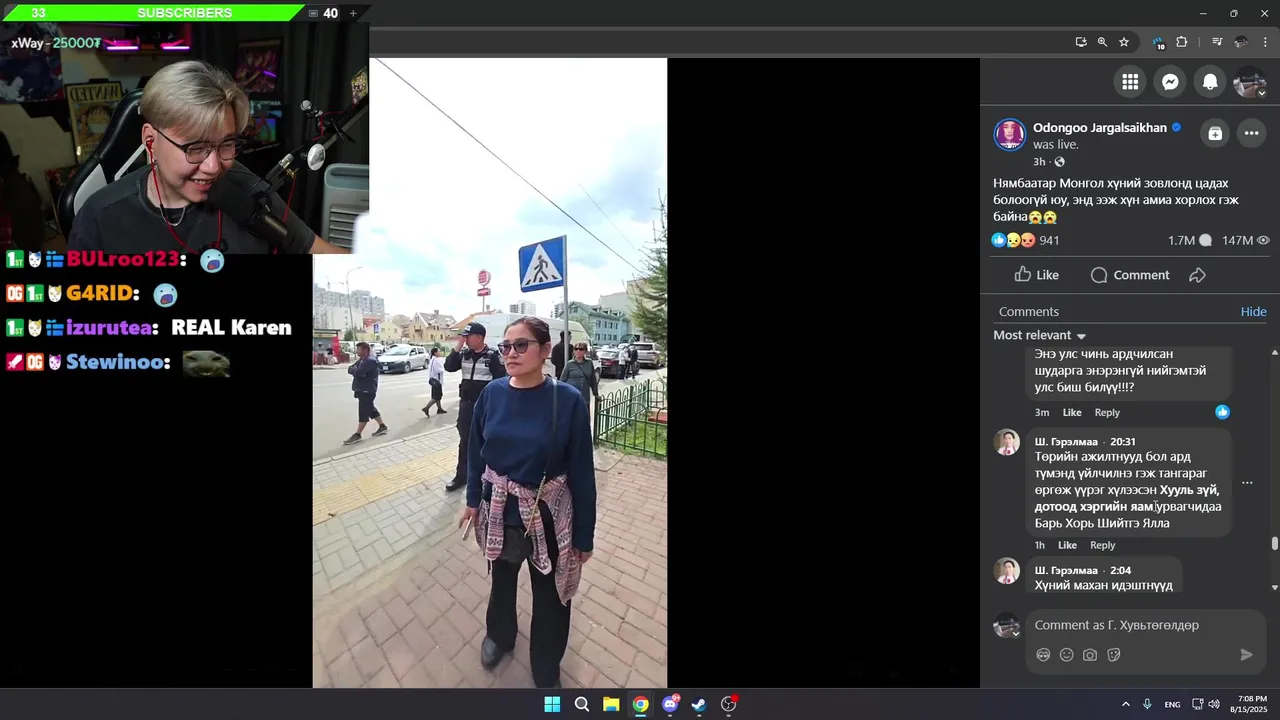Reply to the comment posted 3m ago
1280x720 pixels.
(x=1107, y=412)
